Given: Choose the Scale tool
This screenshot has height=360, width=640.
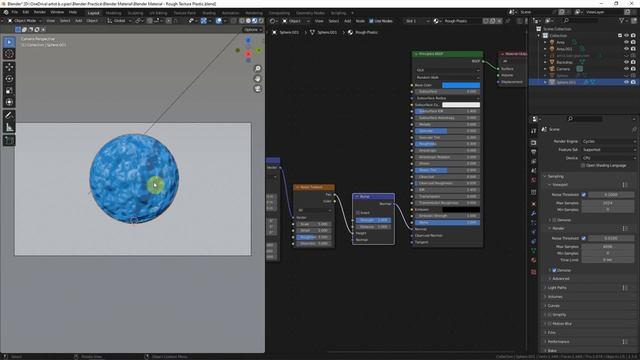Looking at the screenshot, I should (x=9, y=91).
